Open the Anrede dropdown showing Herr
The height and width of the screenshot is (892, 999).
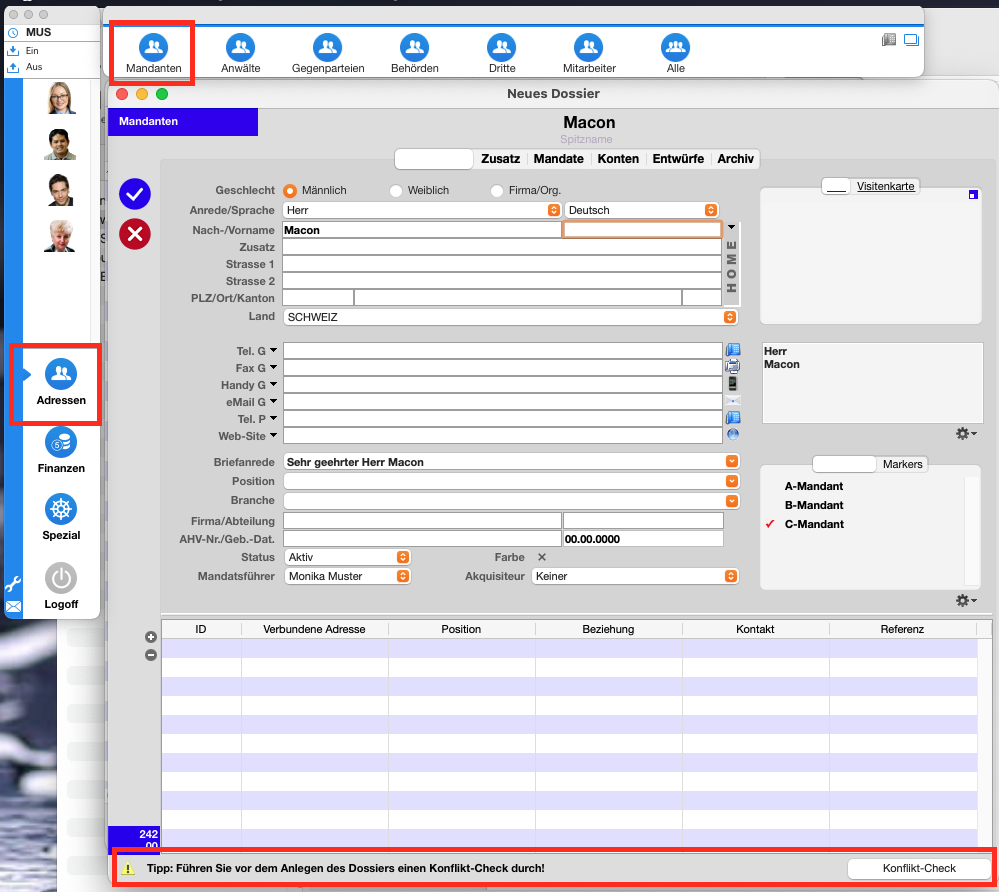point(422,210)
